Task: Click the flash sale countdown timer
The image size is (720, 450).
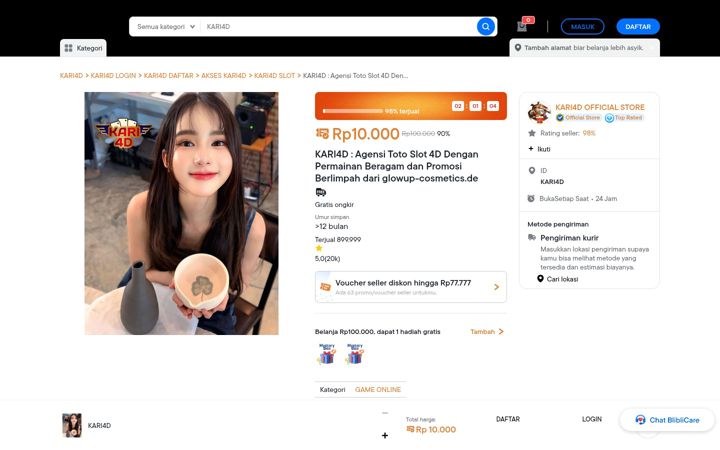Action: pyautogui.click(x=475, y=106)
